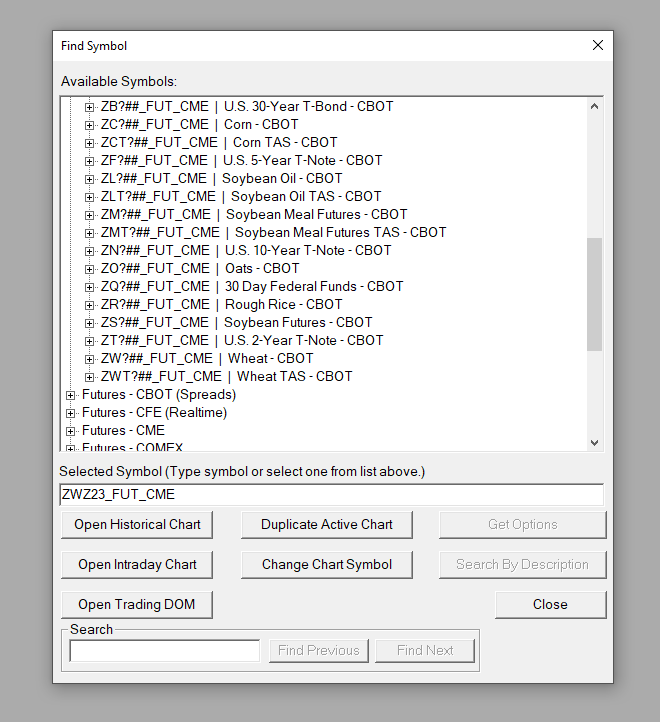The height and width of the screenshot is (722, 660).
Task: Focus the Search text box
Action: 165,651
